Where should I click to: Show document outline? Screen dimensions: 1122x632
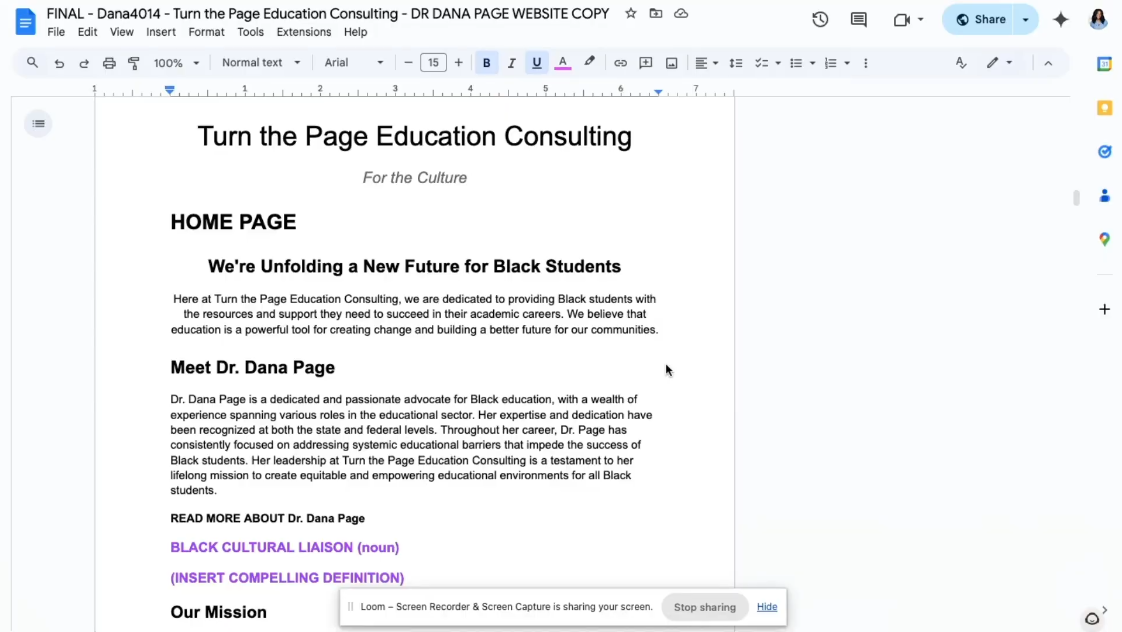(39, 124)
